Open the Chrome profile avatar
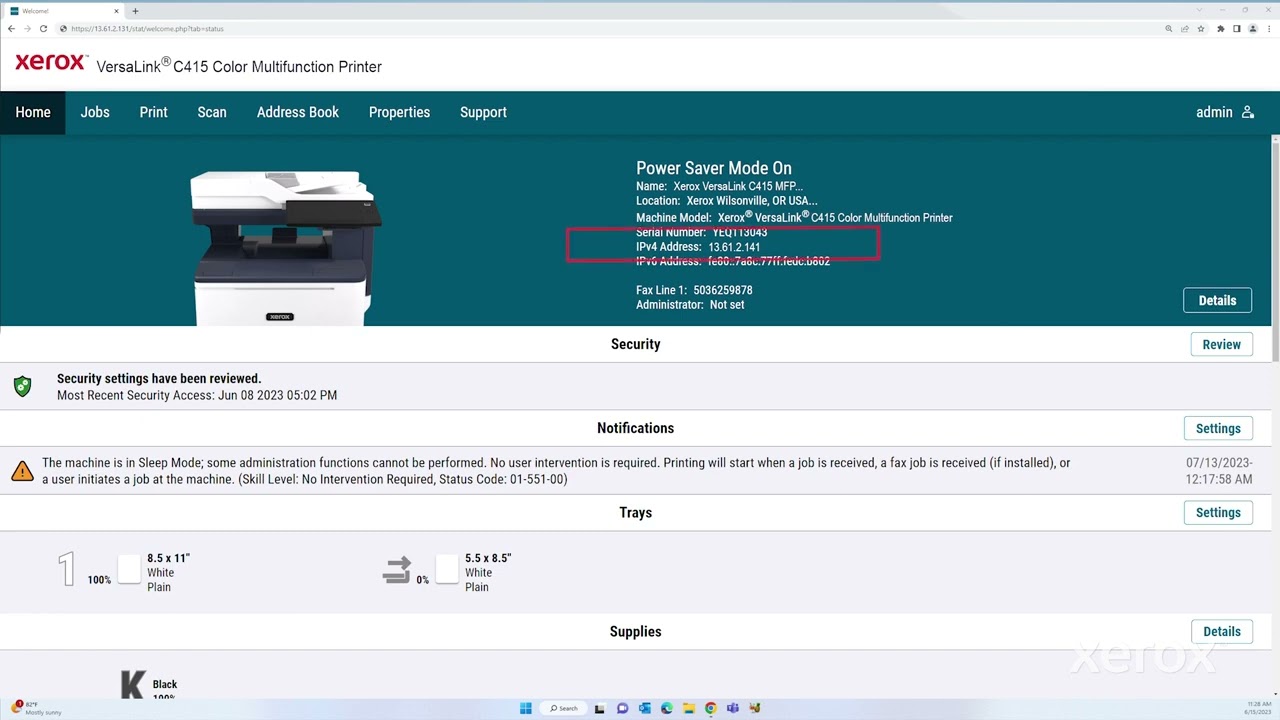 point(1253,29)
